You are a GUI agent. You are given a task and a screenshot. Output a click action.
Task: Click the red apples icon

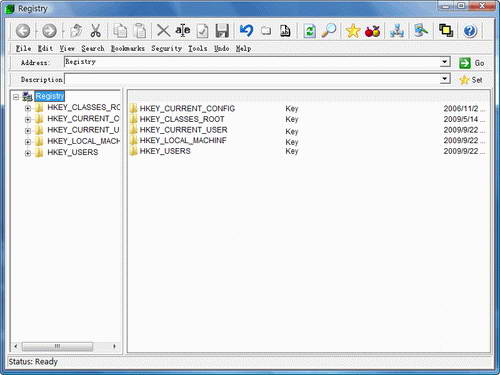pyautogui.click(x=372, y=31)
